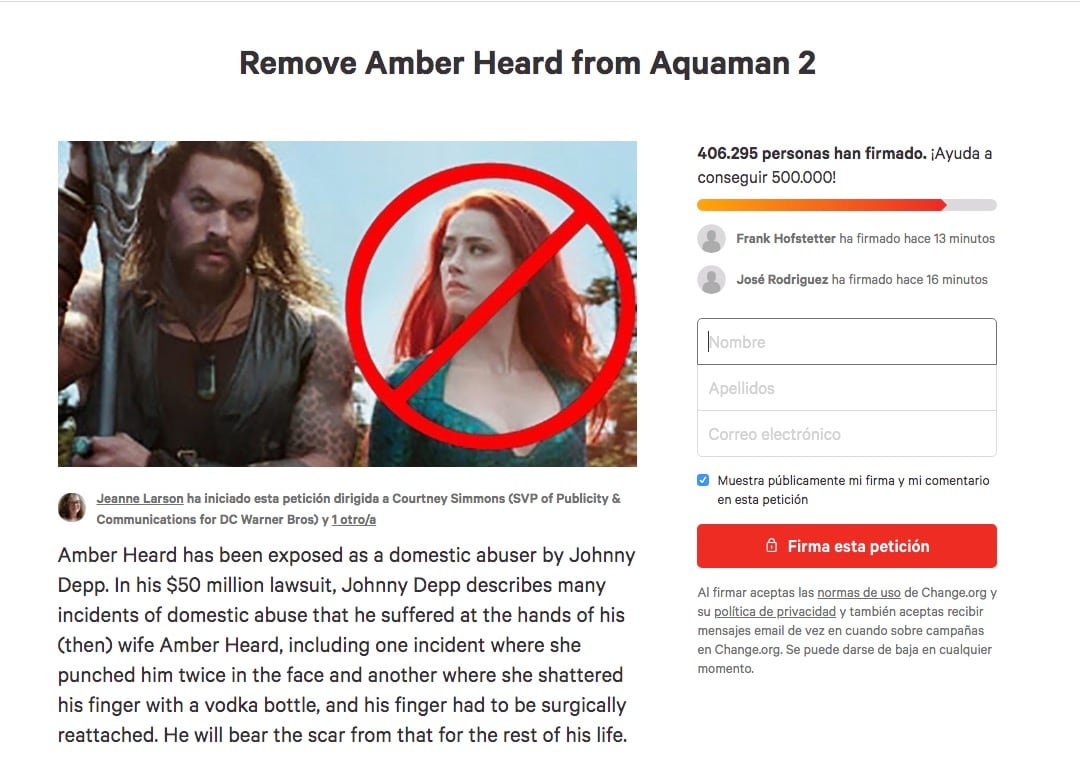Focus the Apellidos input field

[x=847, y=388]
